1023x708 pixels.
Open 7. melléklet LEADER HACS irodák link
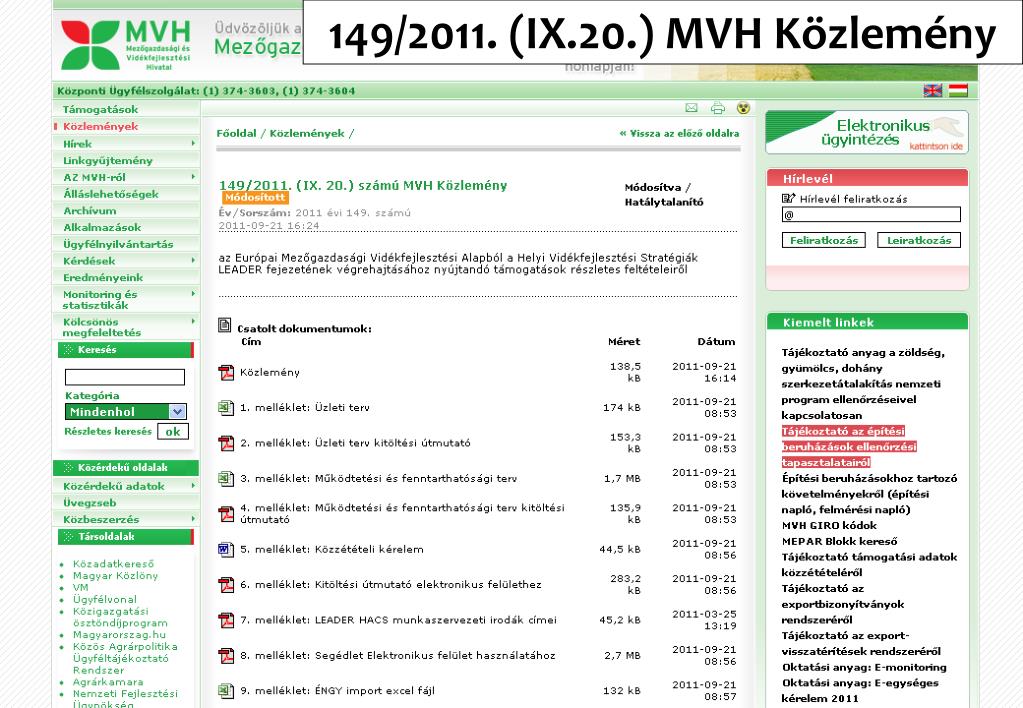pyautogui.click(x=399, y=620)
